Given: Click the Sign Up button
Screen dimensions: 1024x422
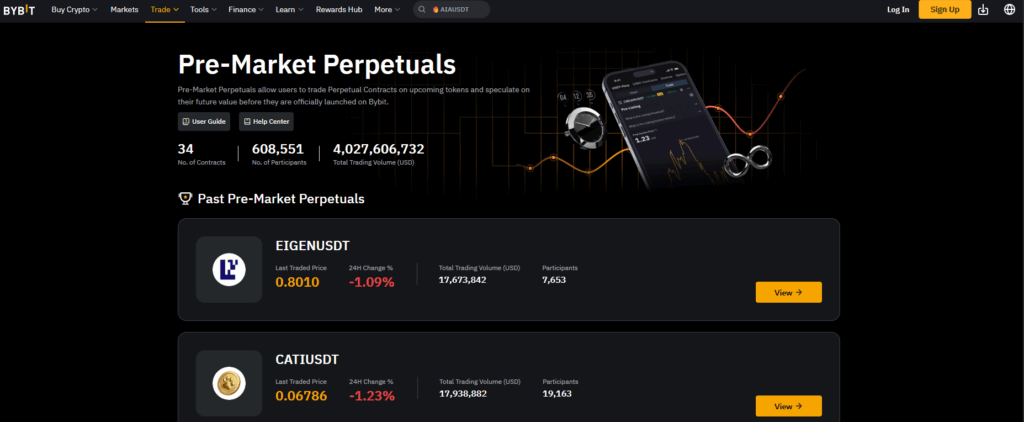Looking at the screenshot, I should pos(945,10).
